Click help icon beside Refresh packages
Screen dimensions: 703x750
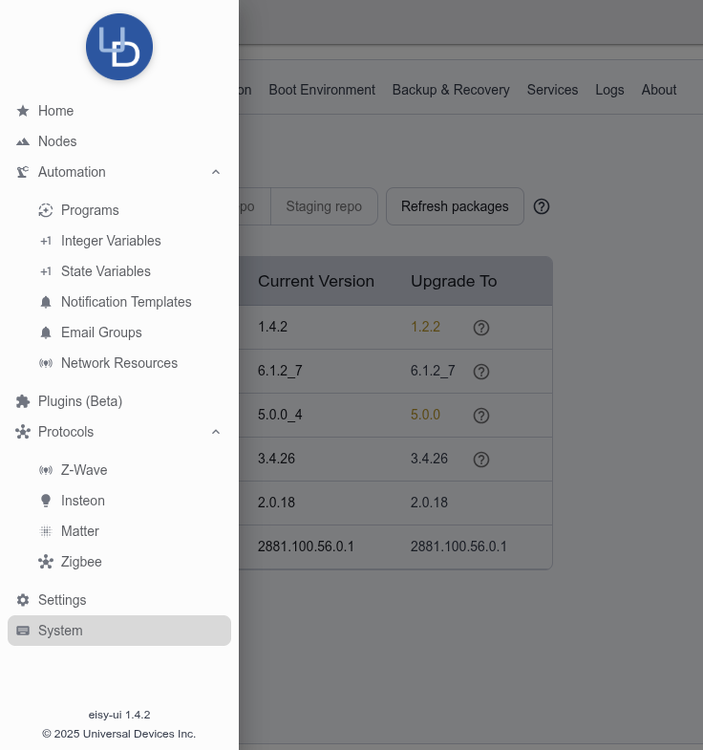coord(541,207)
